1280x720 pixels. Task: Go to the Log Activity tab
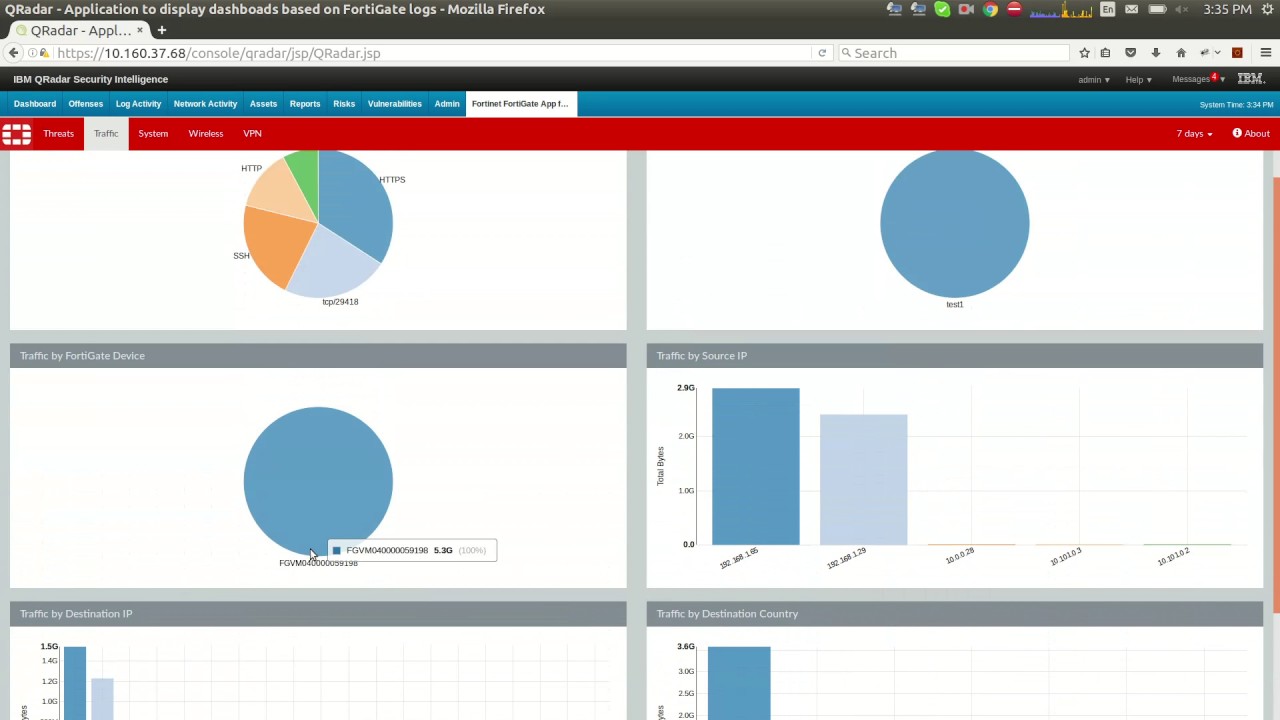(x=138, y=104)
